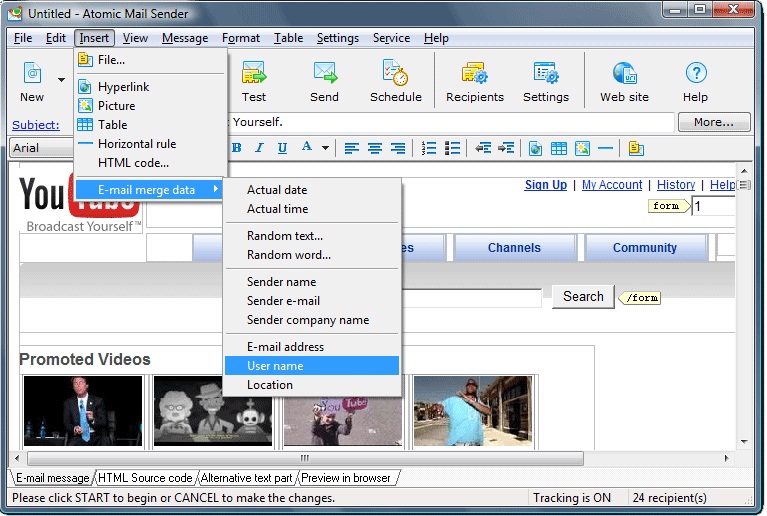This screenshot has width=767, height=516.
Task: Select Random text... entry
Action: (312, 236)
